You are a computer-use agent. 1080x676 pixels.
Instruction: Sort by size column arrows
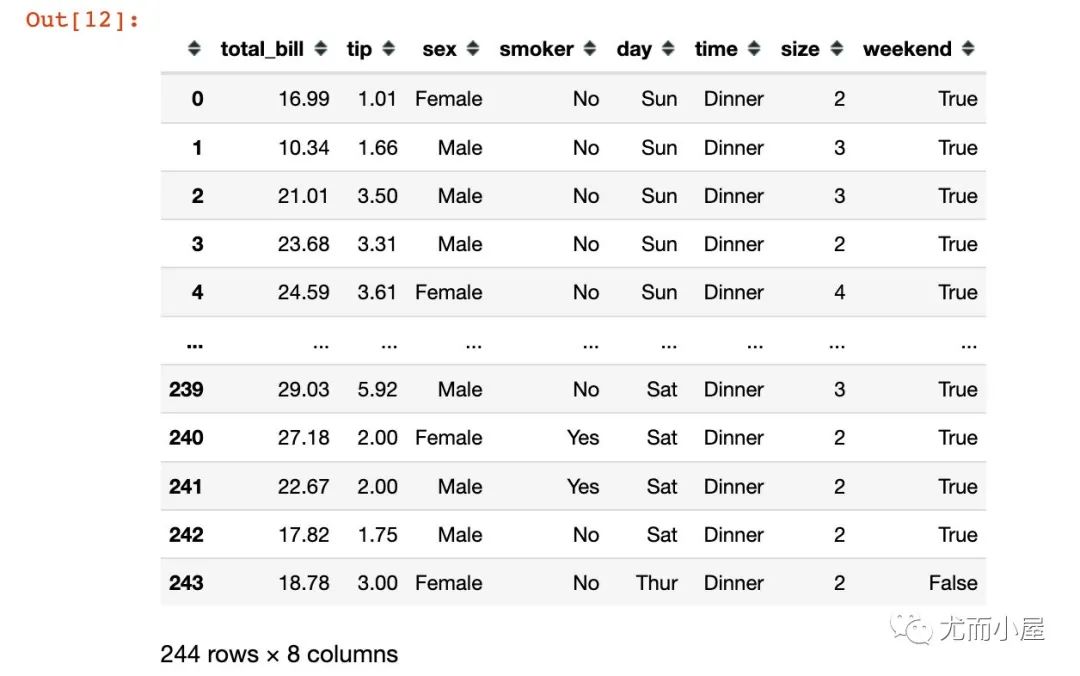tap(837, 48)
